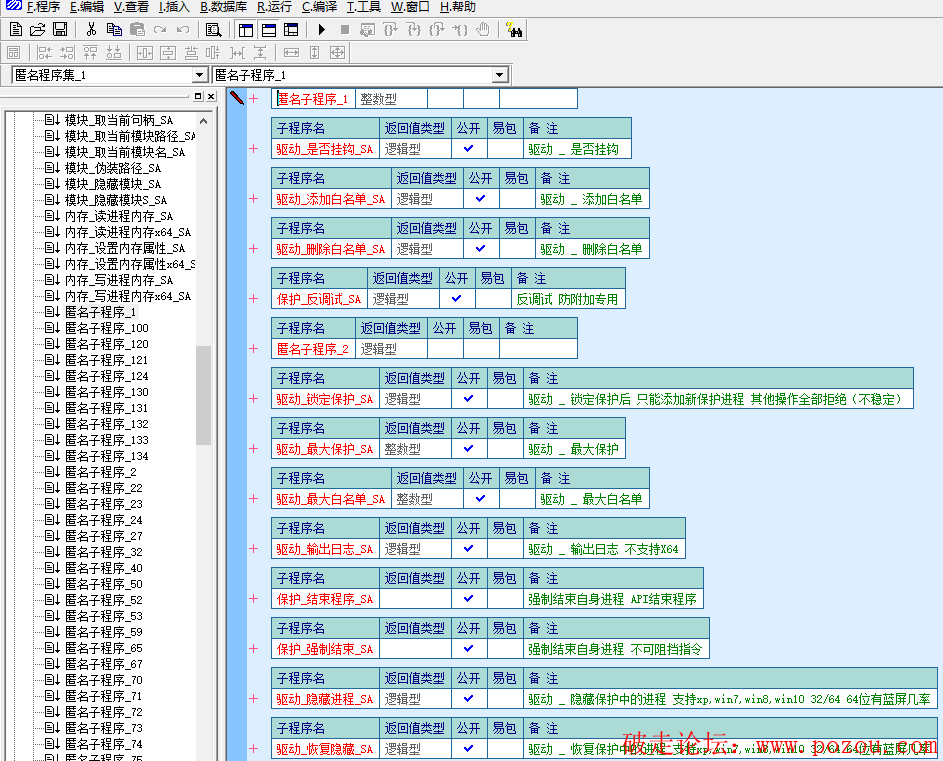Toggle the left work panel layout icon
This screenshot has height=761, width=943.
click(245, 29)
